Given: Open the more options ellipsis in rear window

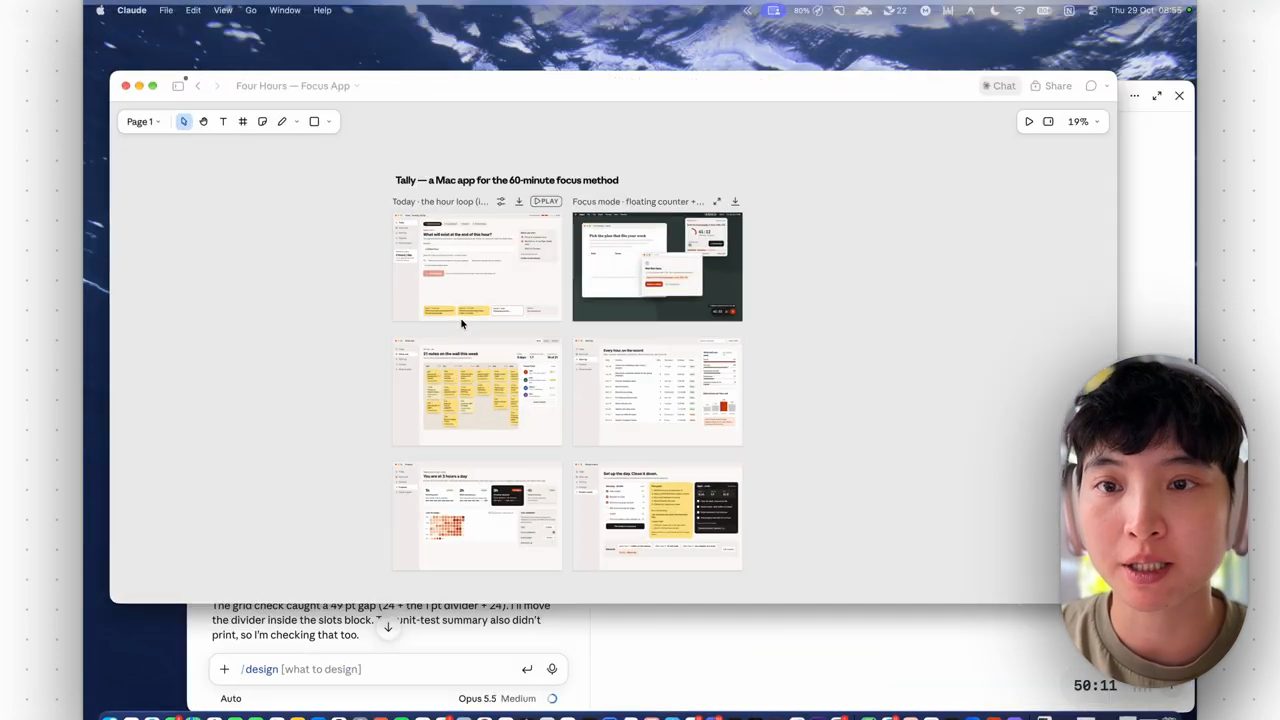Looking at the screenshot, I should click(1135, 96).
